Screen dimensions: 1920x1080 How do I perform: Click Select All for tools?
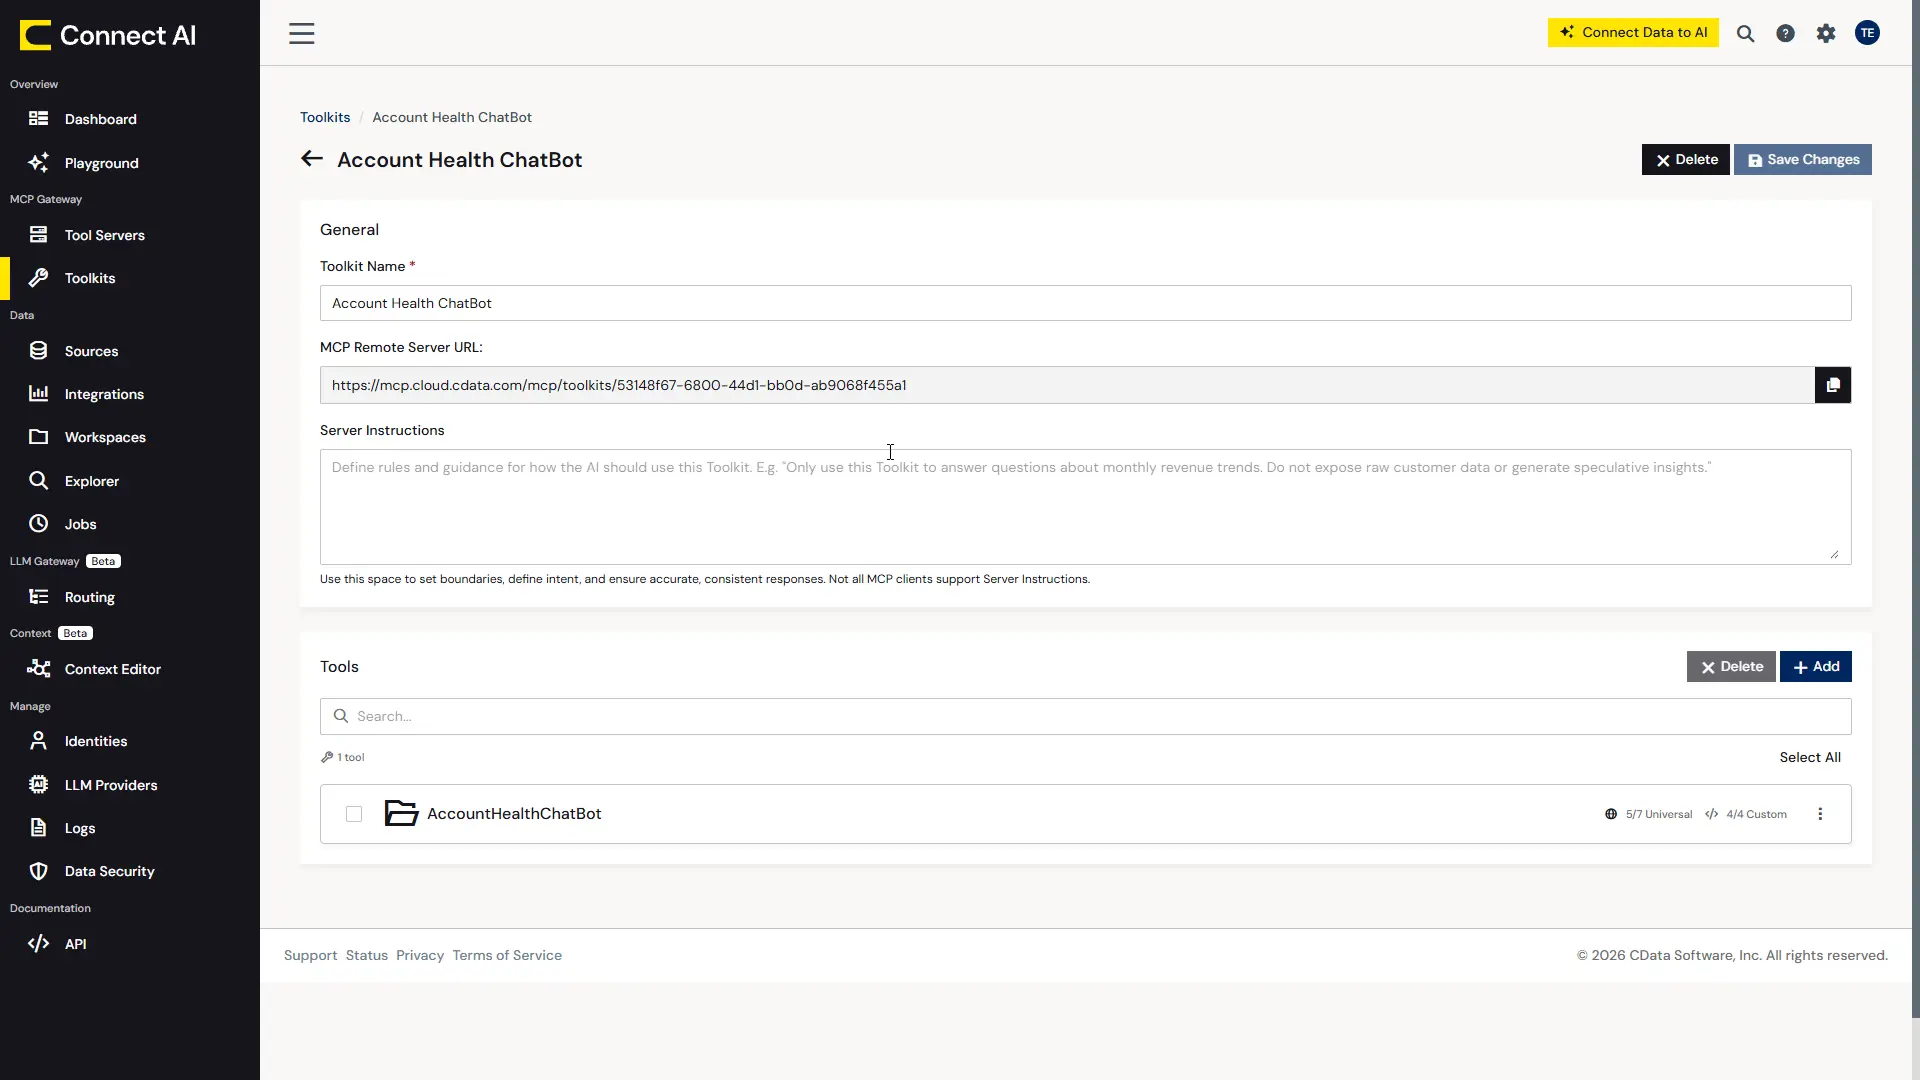point(1810,757)
